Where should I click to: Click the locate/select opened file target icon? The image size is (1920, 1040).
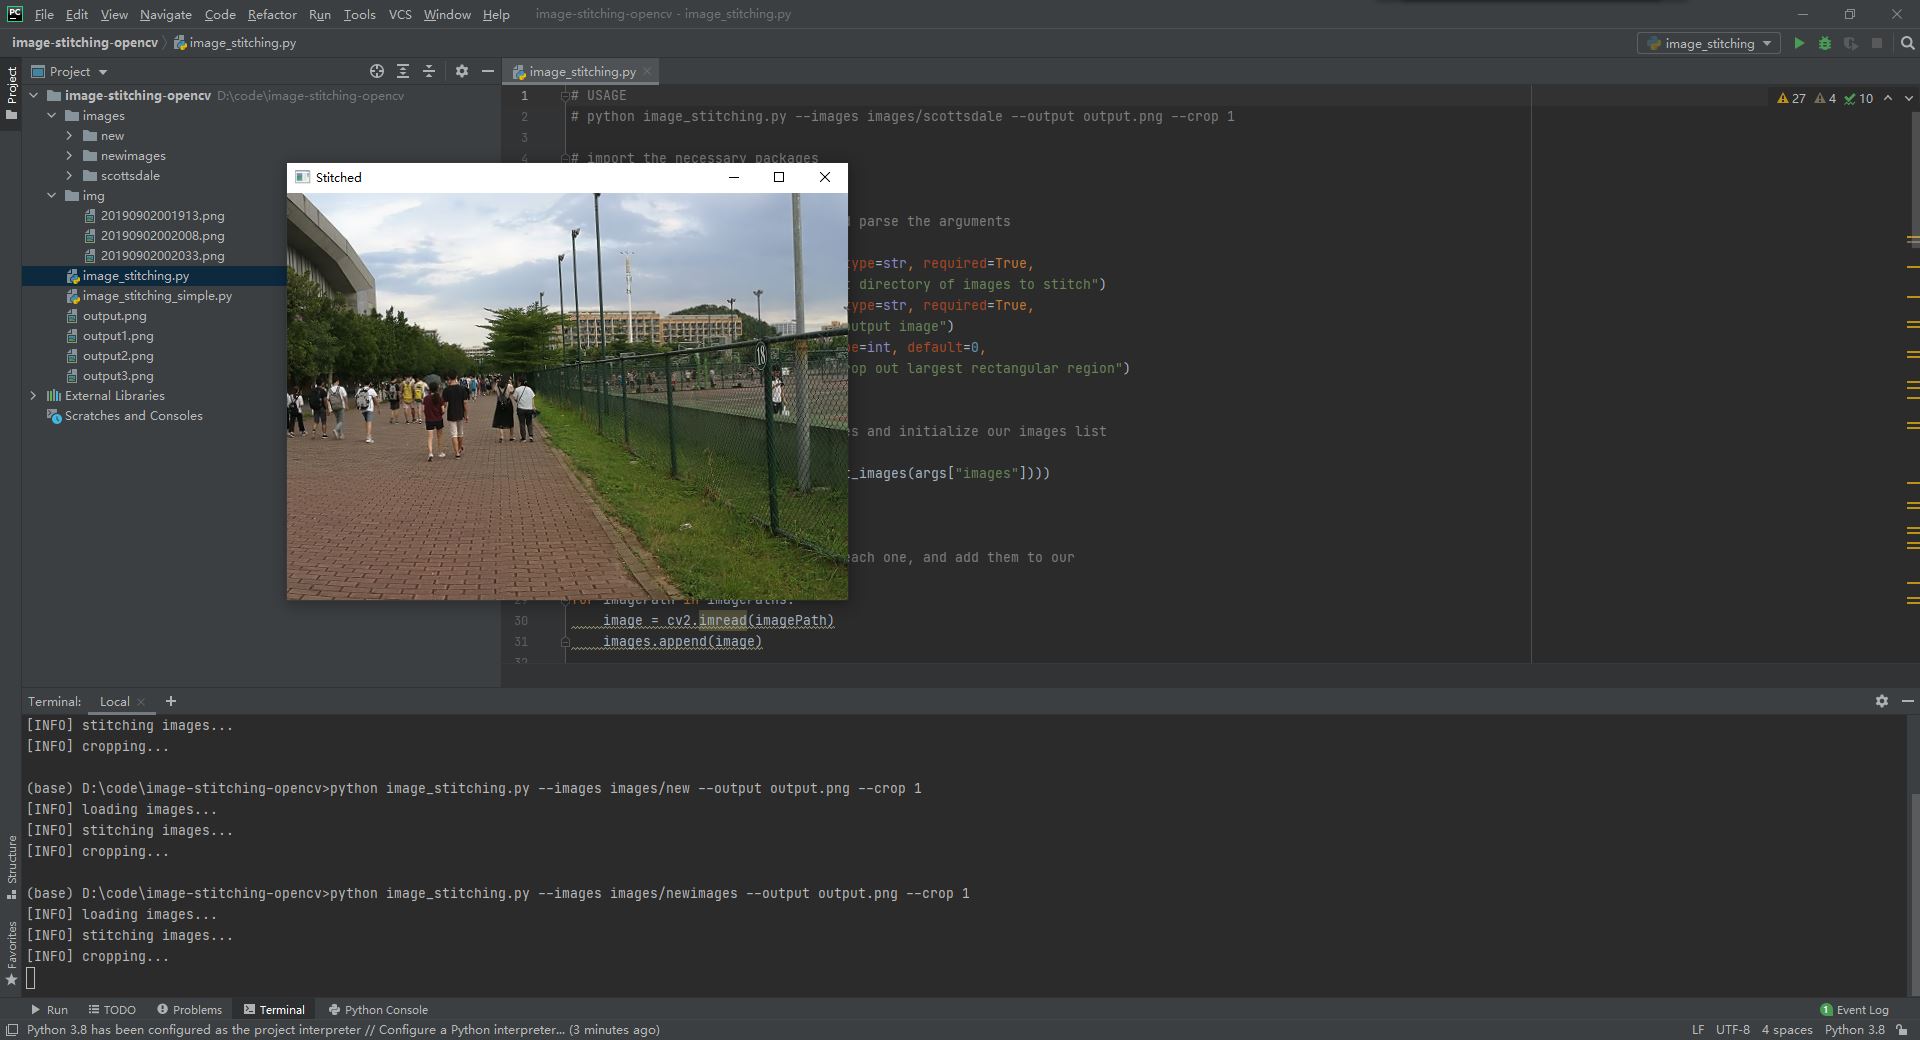click(x=377, y=71)
